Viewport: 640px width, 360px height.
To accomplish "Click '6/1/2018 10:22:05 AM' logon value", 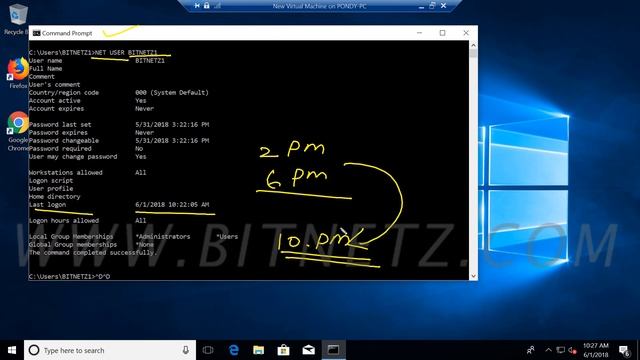I will click(x=172, y=204).
